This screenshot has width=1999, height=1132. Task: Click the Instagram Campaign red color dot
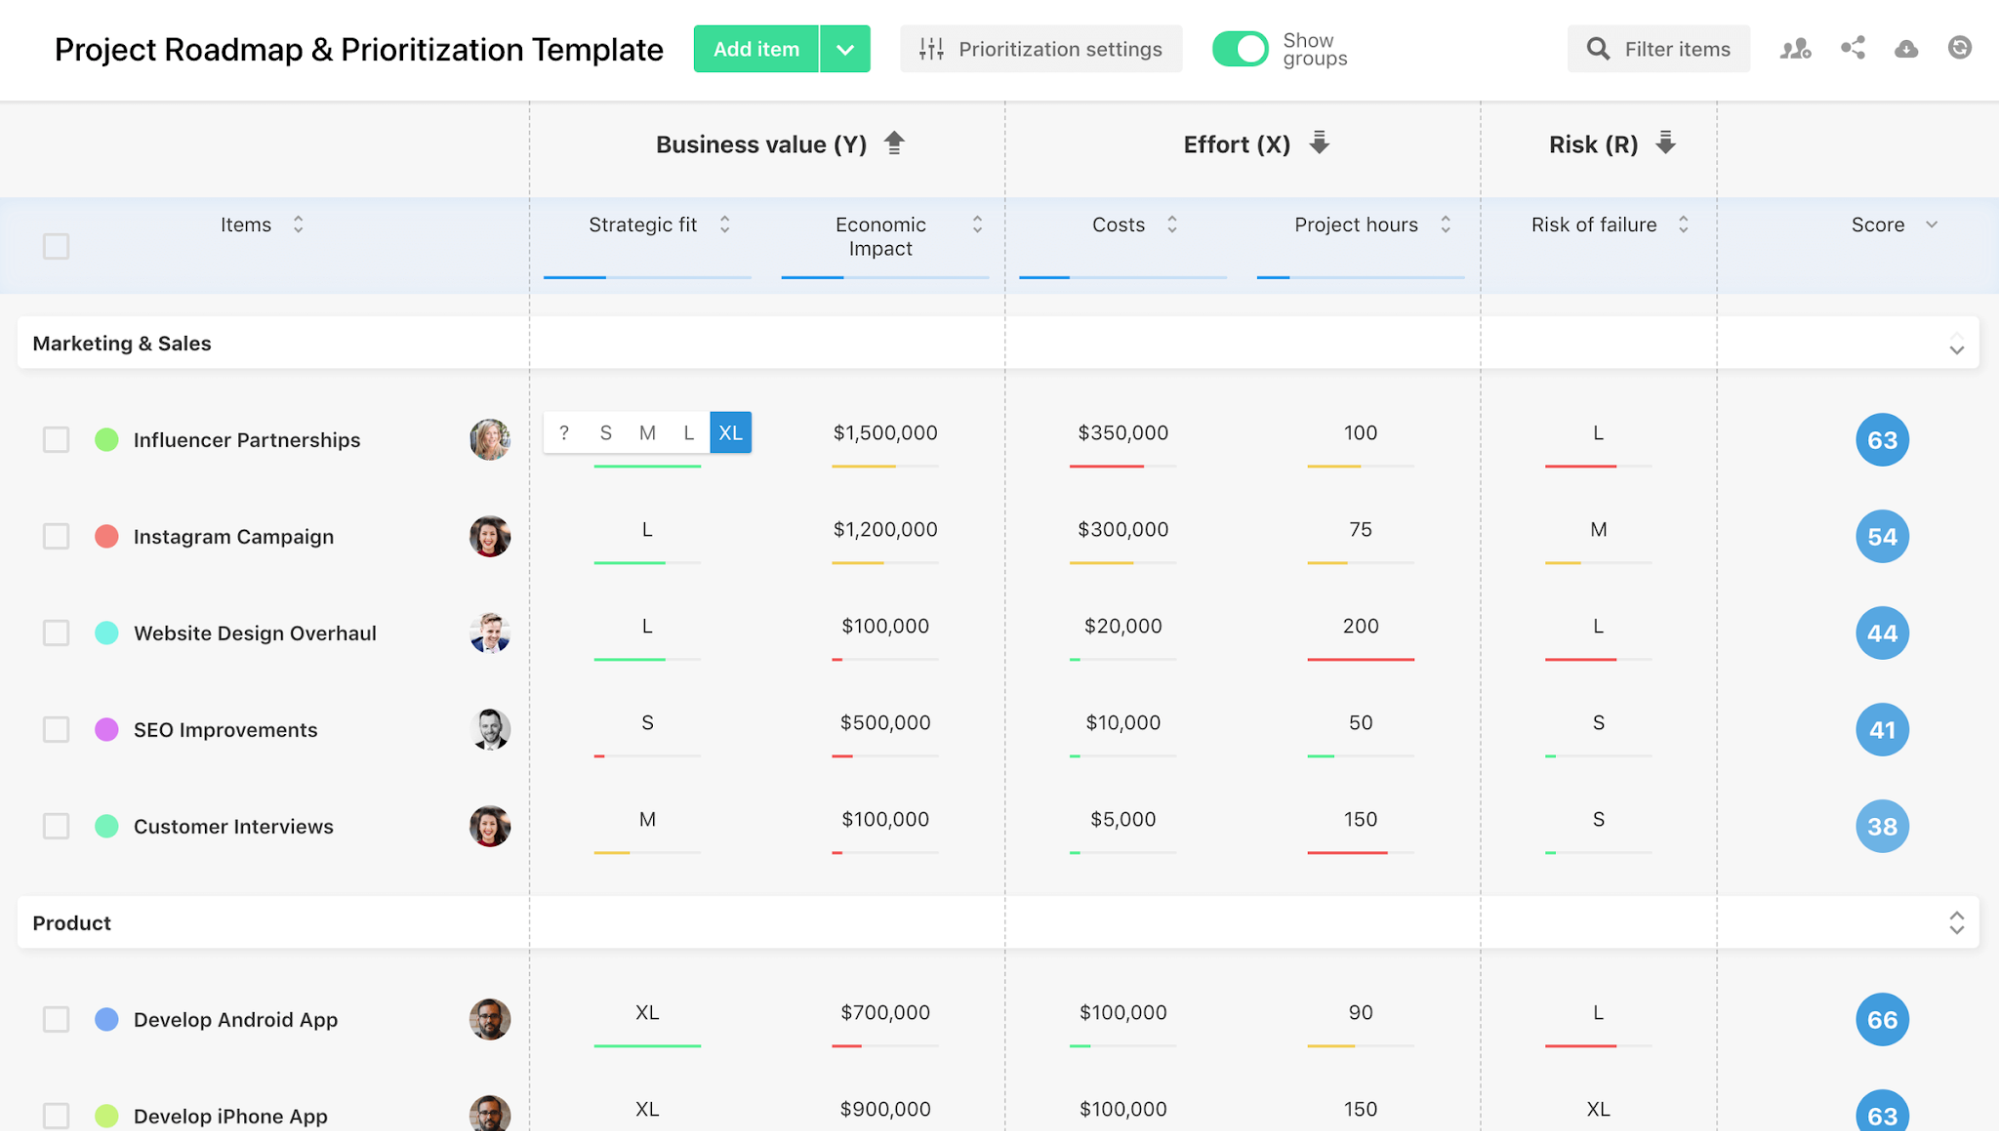[107, 537]
